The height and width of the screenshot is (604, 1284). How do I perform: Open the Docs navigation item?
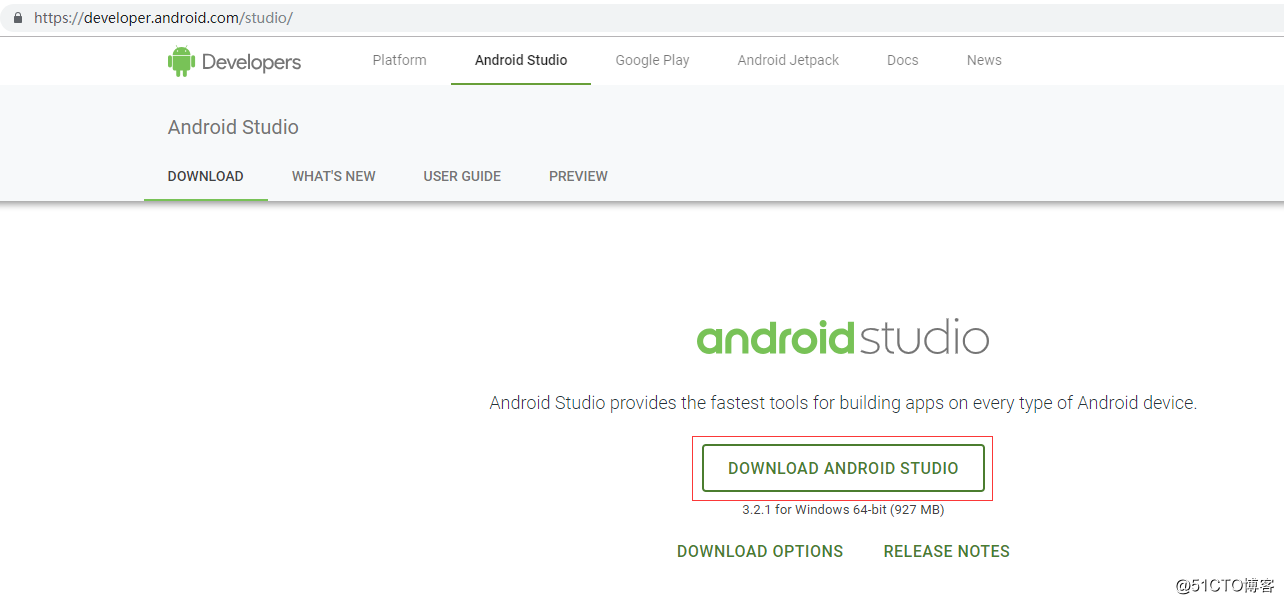[903, 60]
